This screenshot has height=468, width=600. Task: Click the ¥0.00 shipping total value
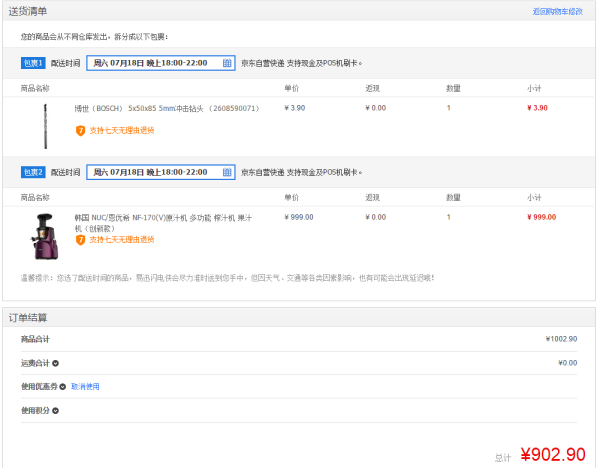click(567, 363)
